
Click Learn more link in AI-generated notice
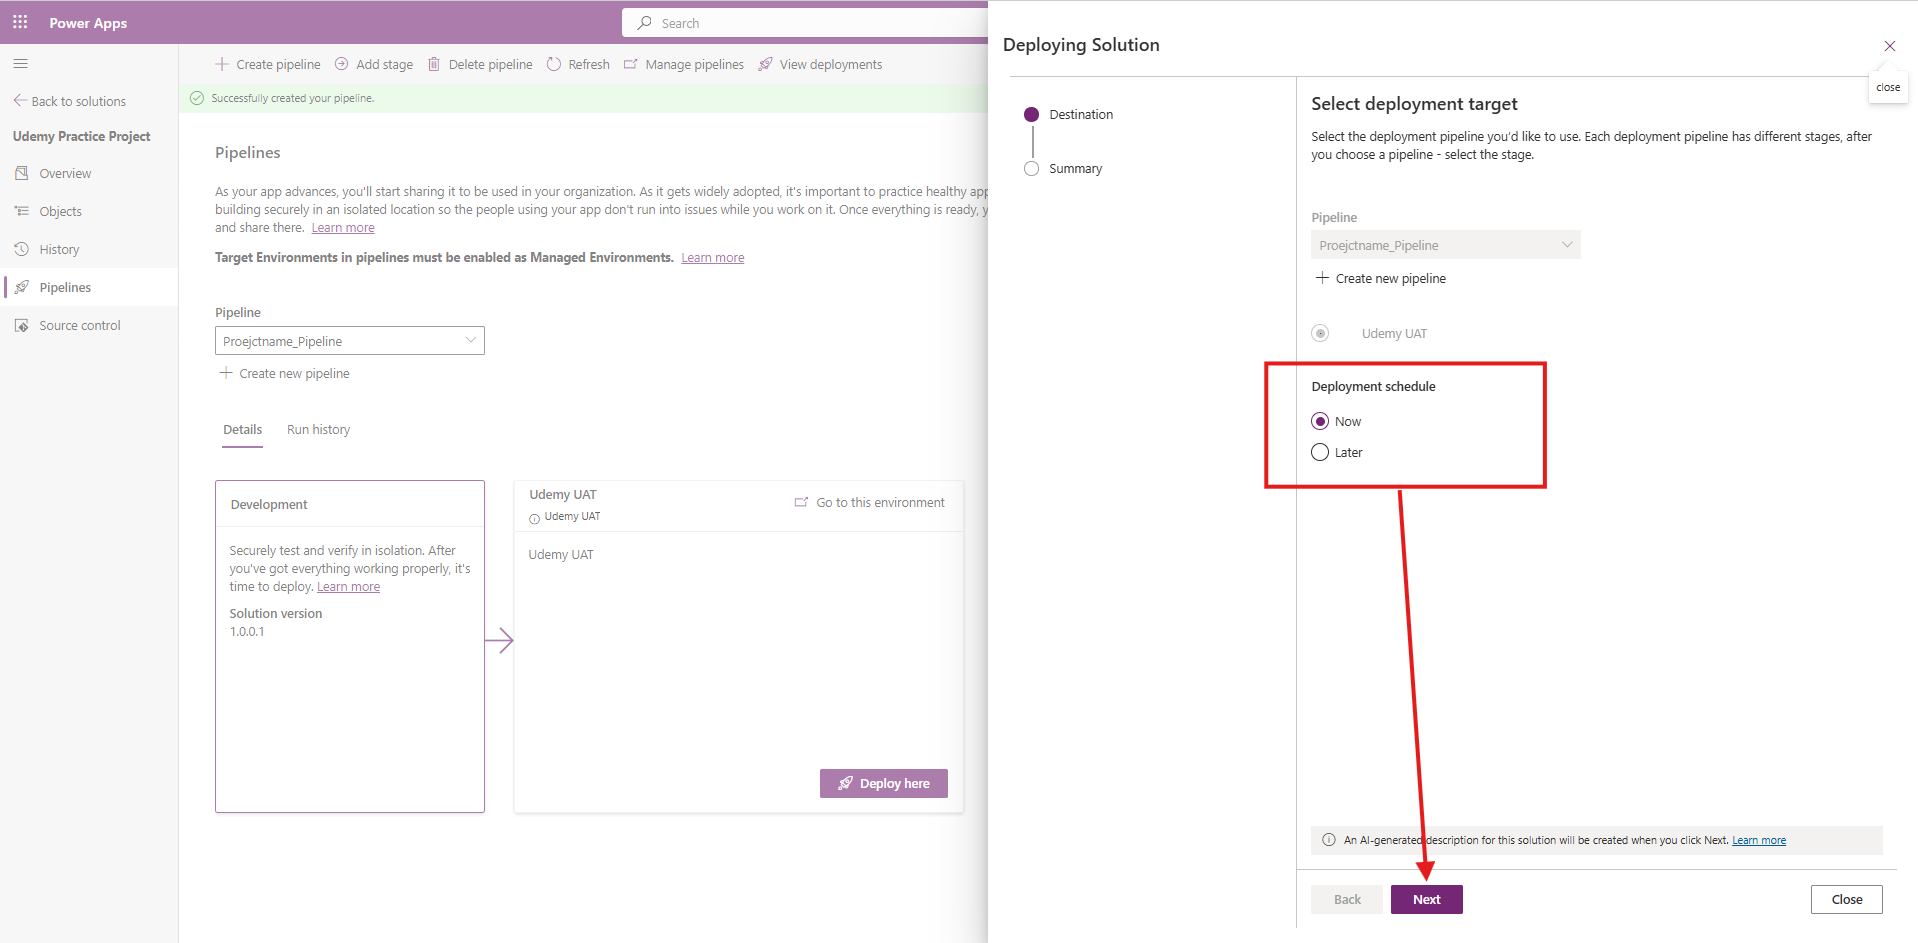tap(1759, 840)
